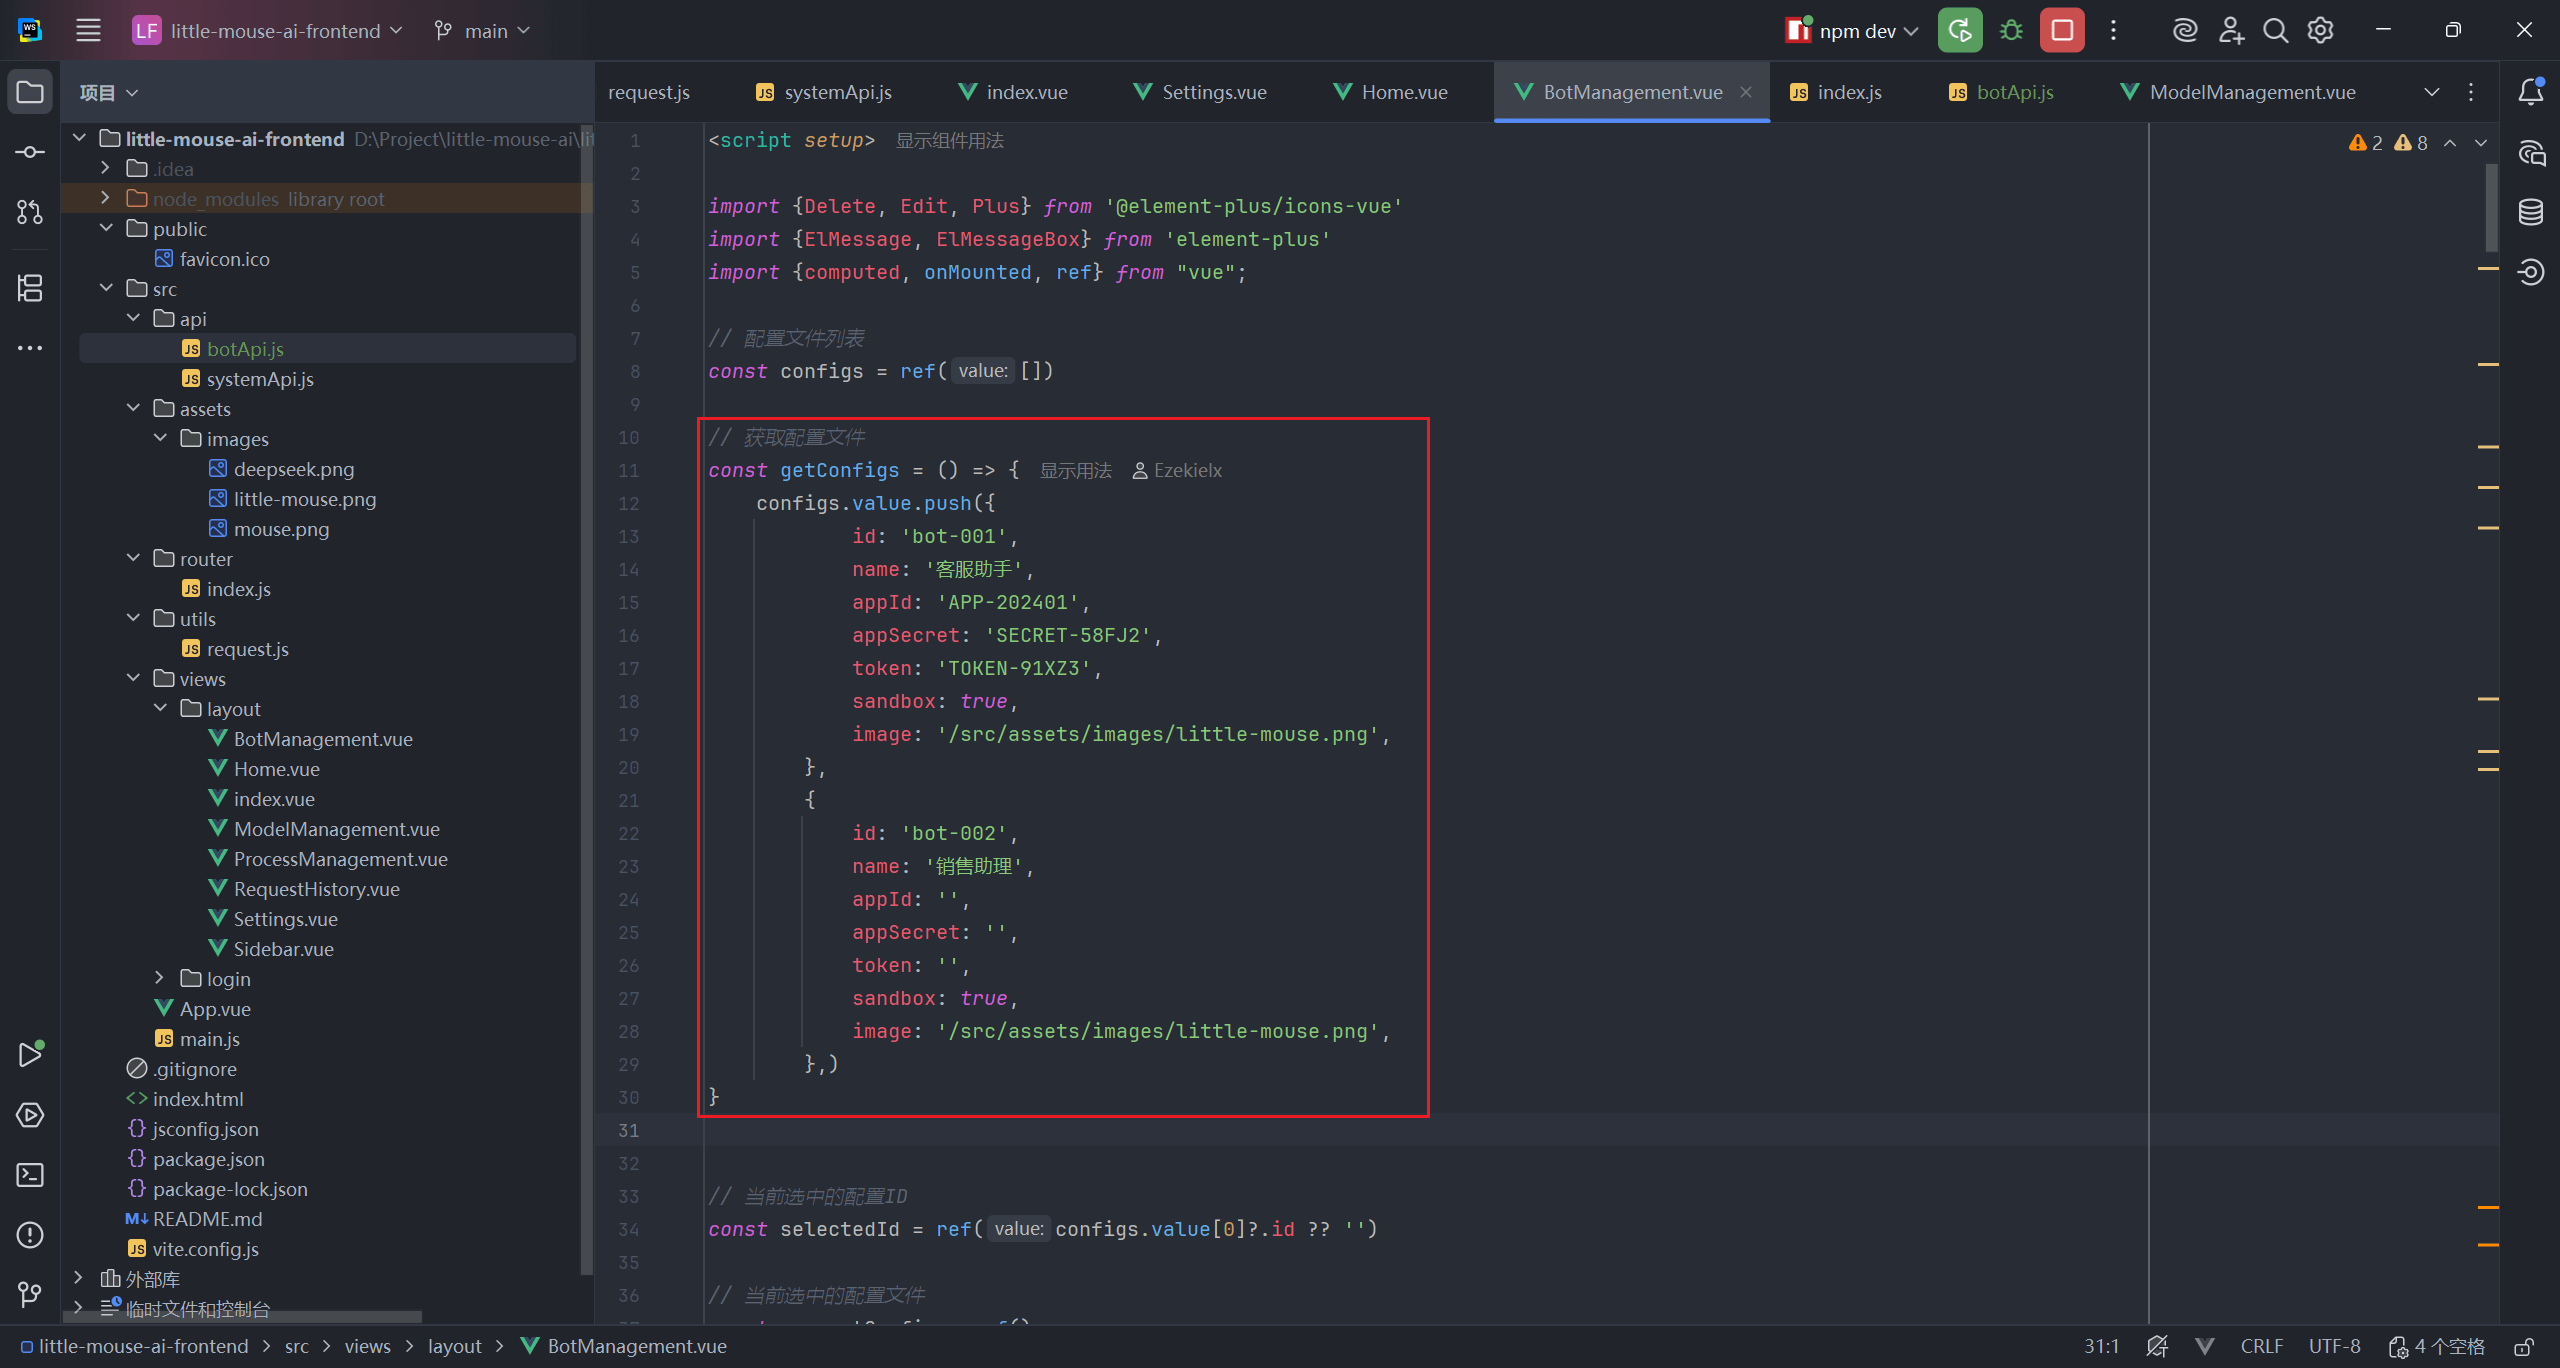
Task: Open the Git tool window icon
Action: pyautogui.click(x=30, y=1295)
